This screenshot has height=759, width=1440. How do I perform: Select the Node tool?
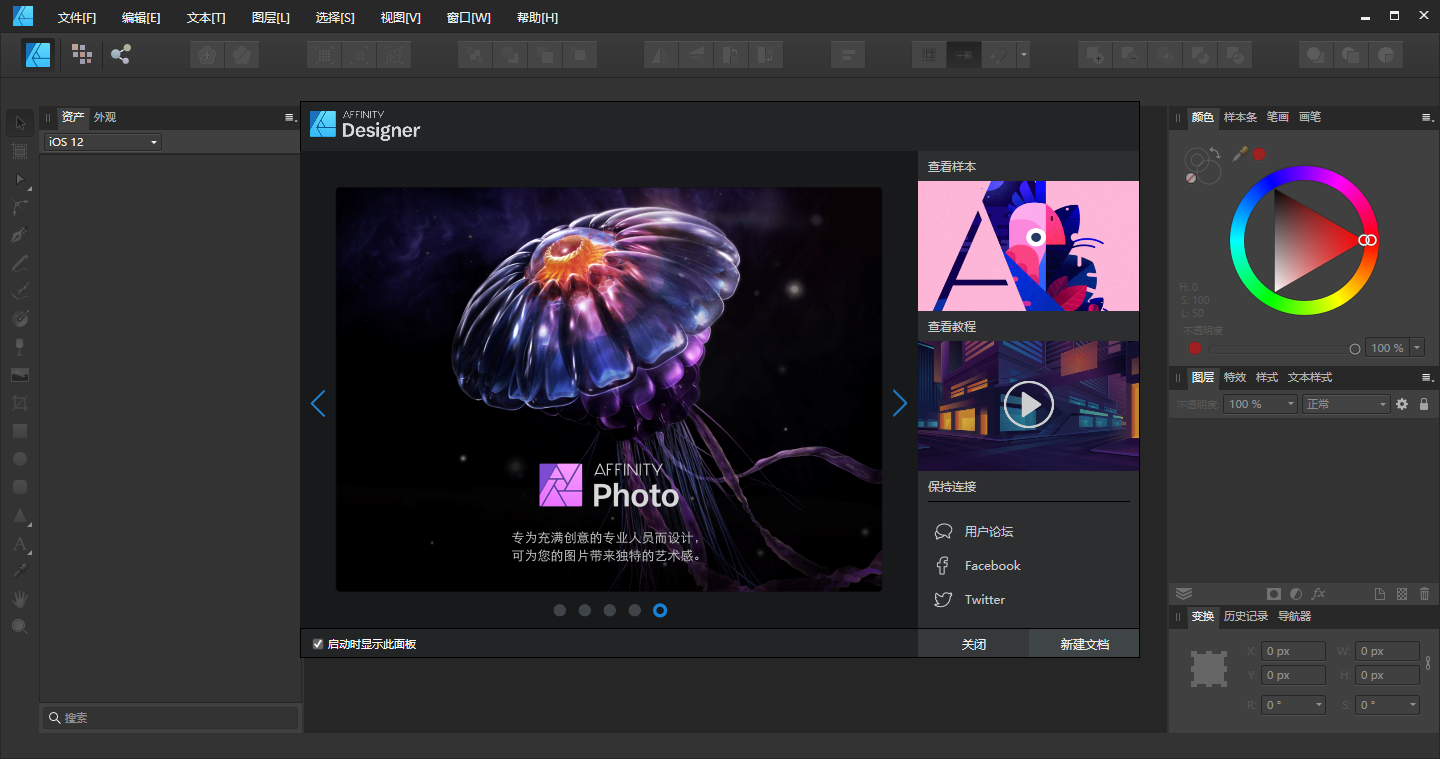20,179
